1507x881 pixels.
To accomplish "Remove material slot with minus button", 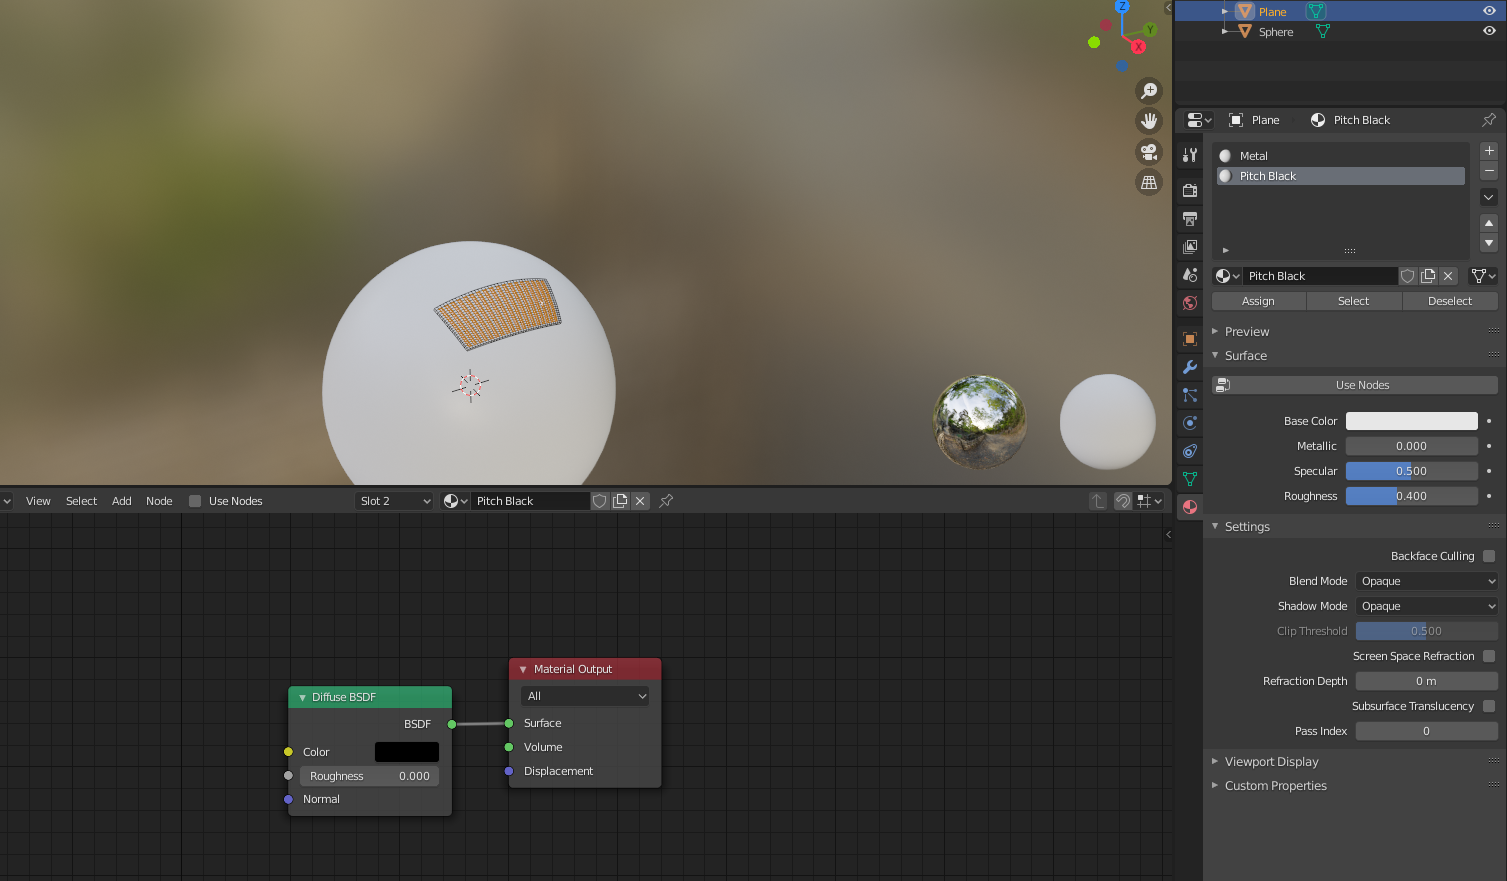I will coord(1489,171).
